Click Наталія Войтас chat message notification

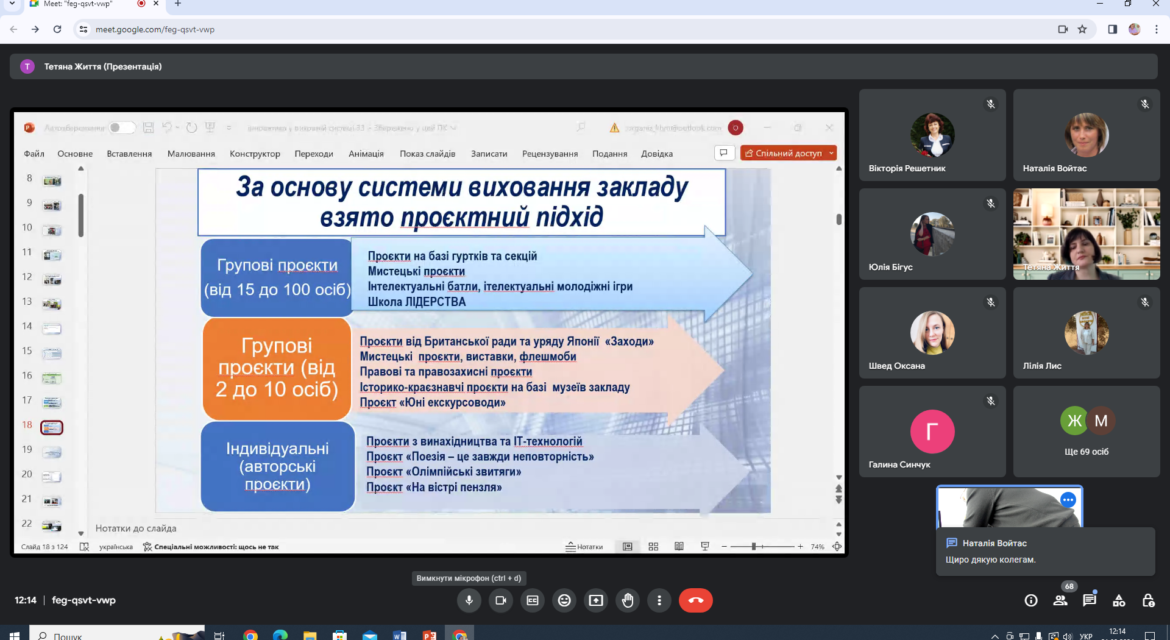point(1045,551)
